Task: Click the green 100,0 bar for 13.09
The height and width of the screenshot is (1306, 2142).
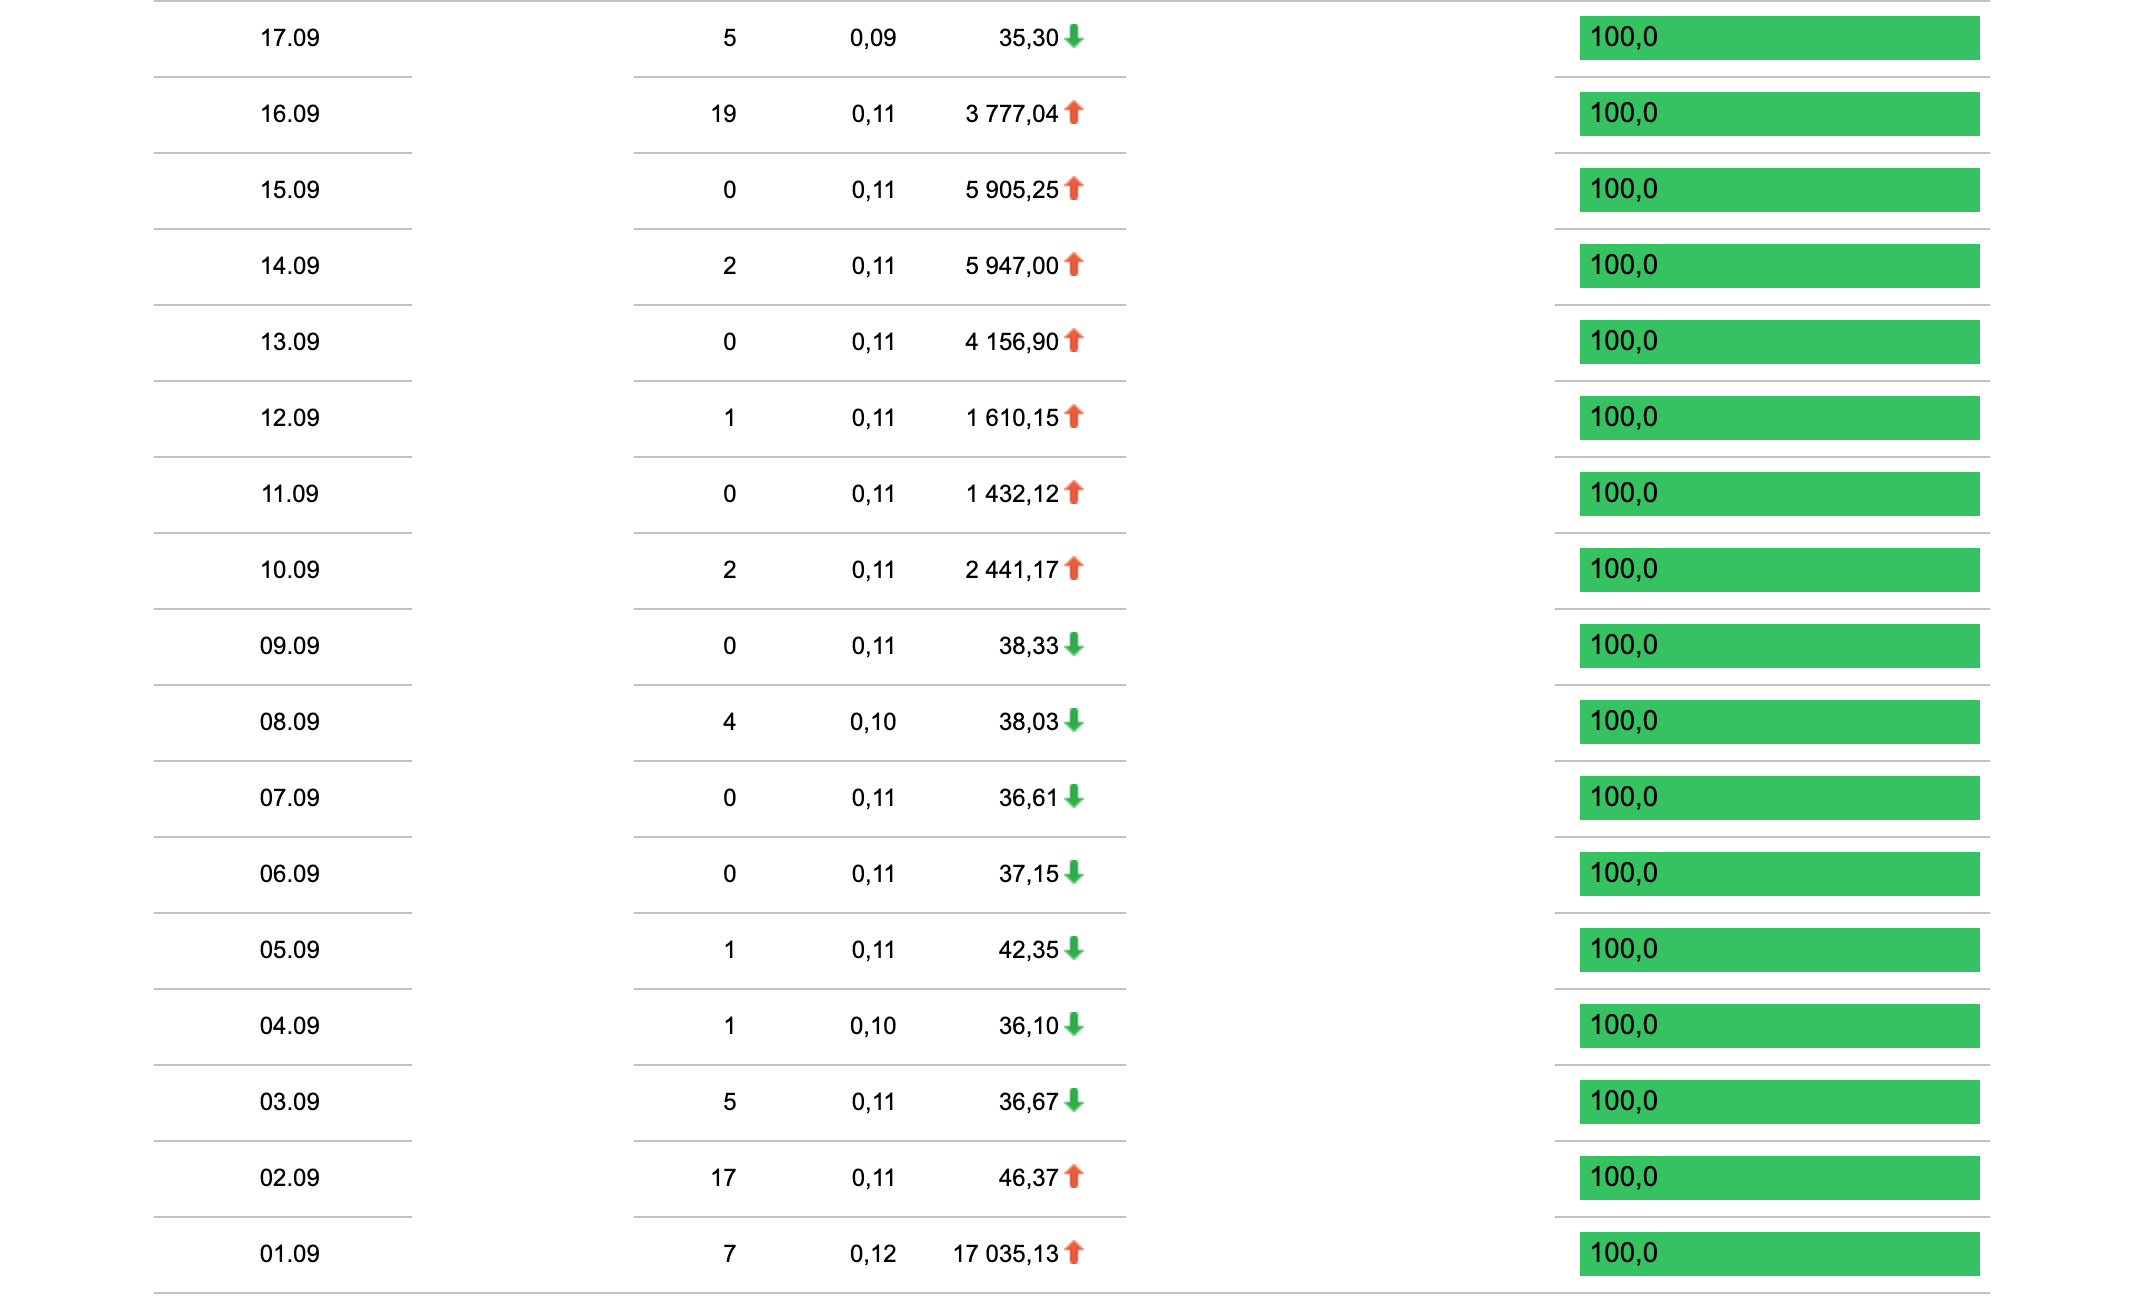Action: [1778, 342]
